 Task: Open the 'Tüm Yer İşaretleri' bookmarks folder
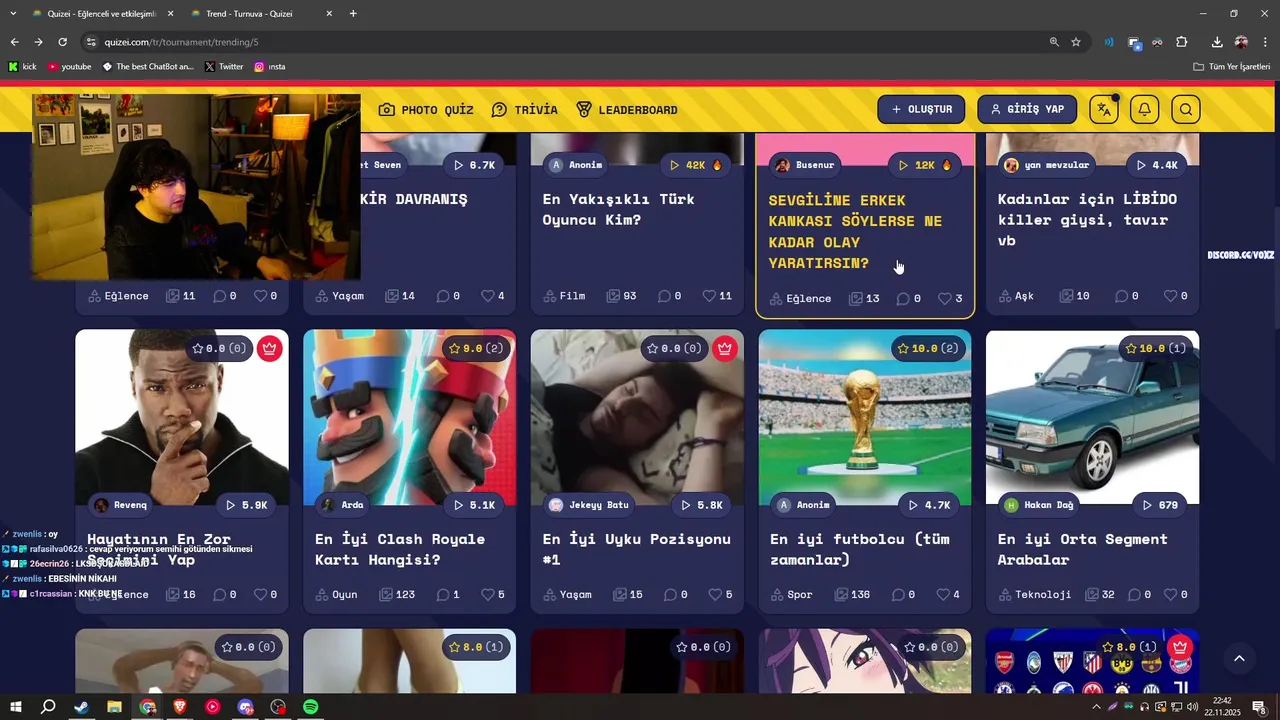click(1232, 67)
